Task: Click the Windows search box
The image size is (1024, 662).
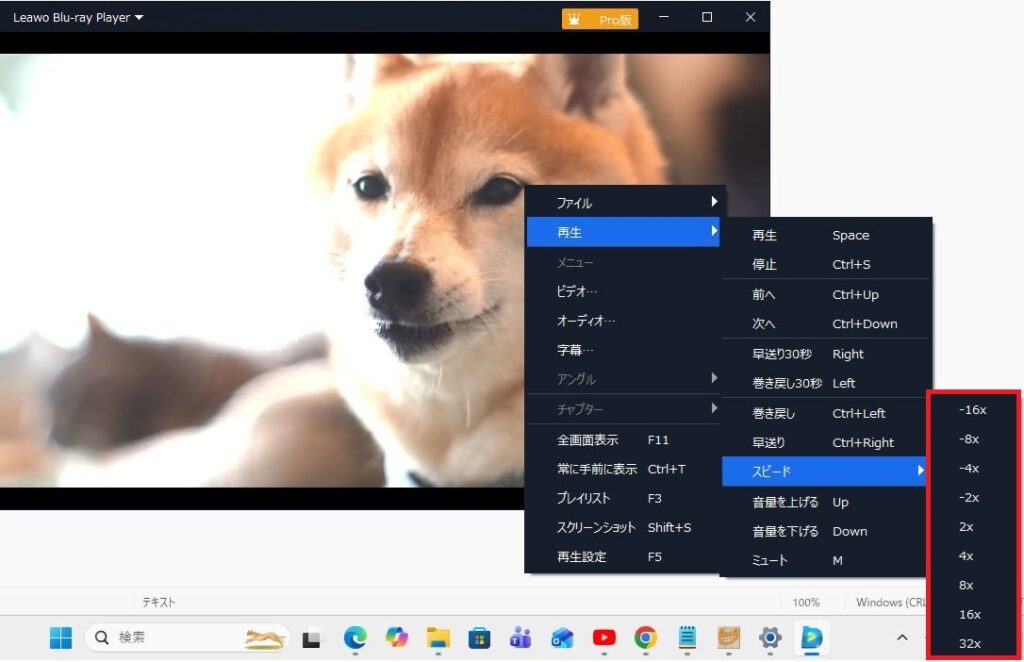Action: point(185,637)
